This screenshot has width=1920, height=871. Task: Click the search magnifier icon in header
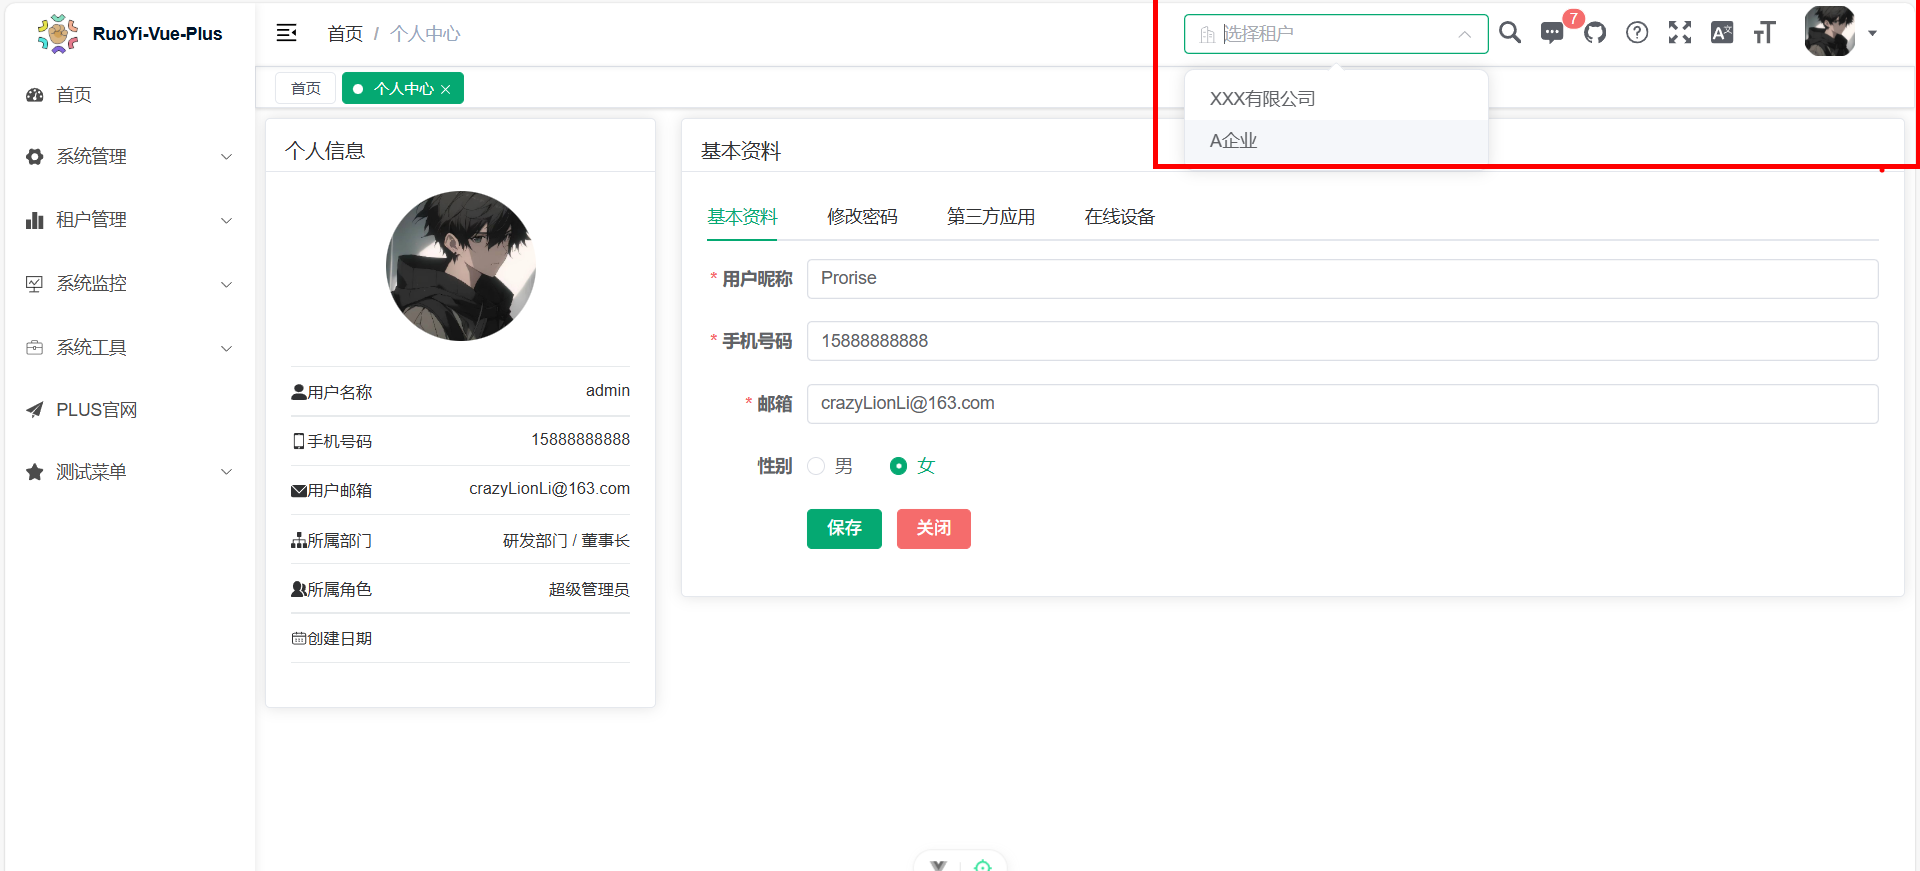click(1510, 33)
